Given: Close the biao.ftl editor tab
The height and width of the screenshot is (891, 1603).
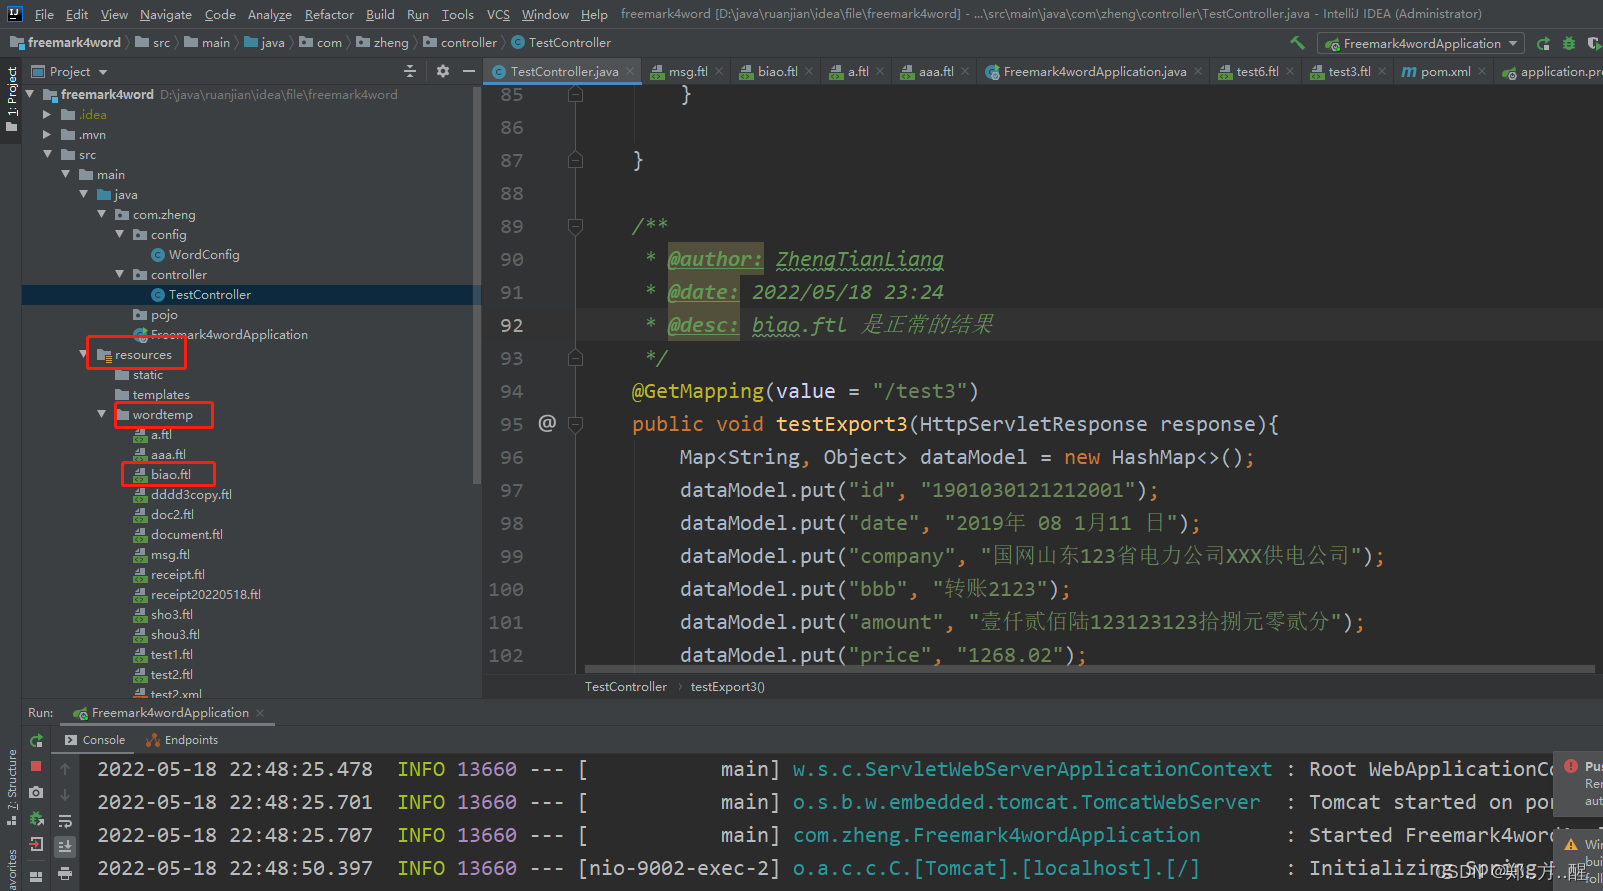Looking at the screenshot, I should tap(809, 72).
